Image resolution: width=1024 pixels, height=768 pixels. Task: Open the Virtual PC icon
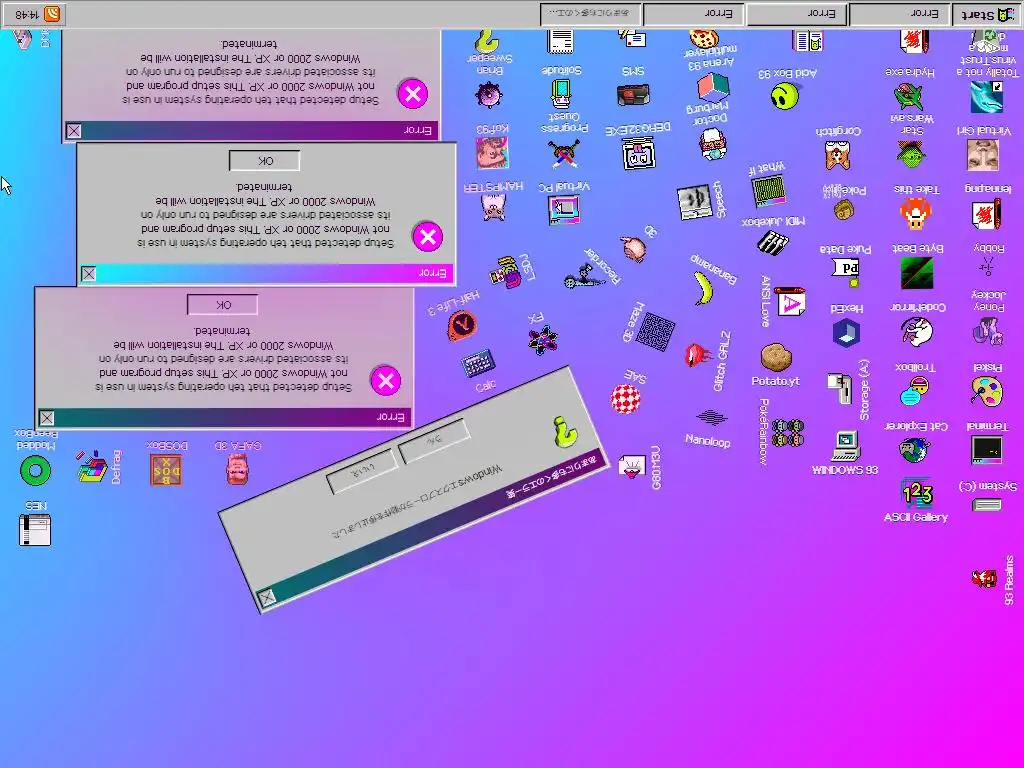564,209
